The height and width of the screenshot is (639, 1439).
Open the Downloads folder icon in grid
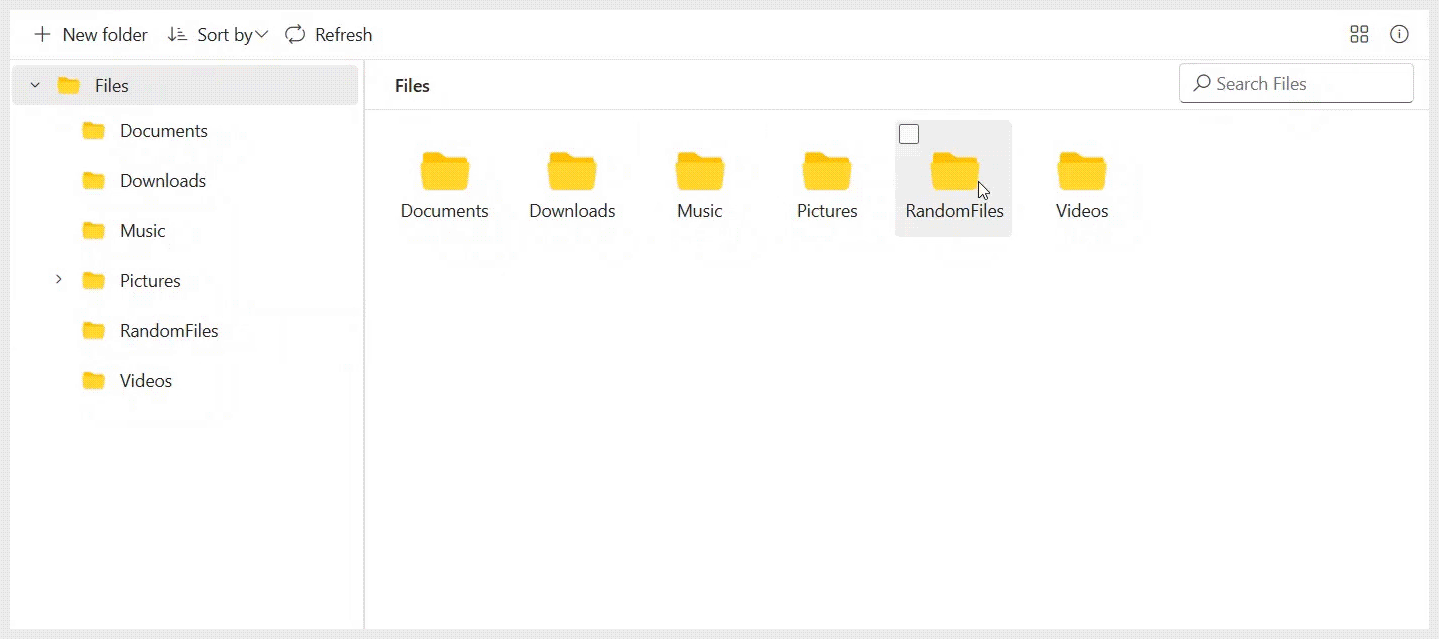click(x=572, y=172)
